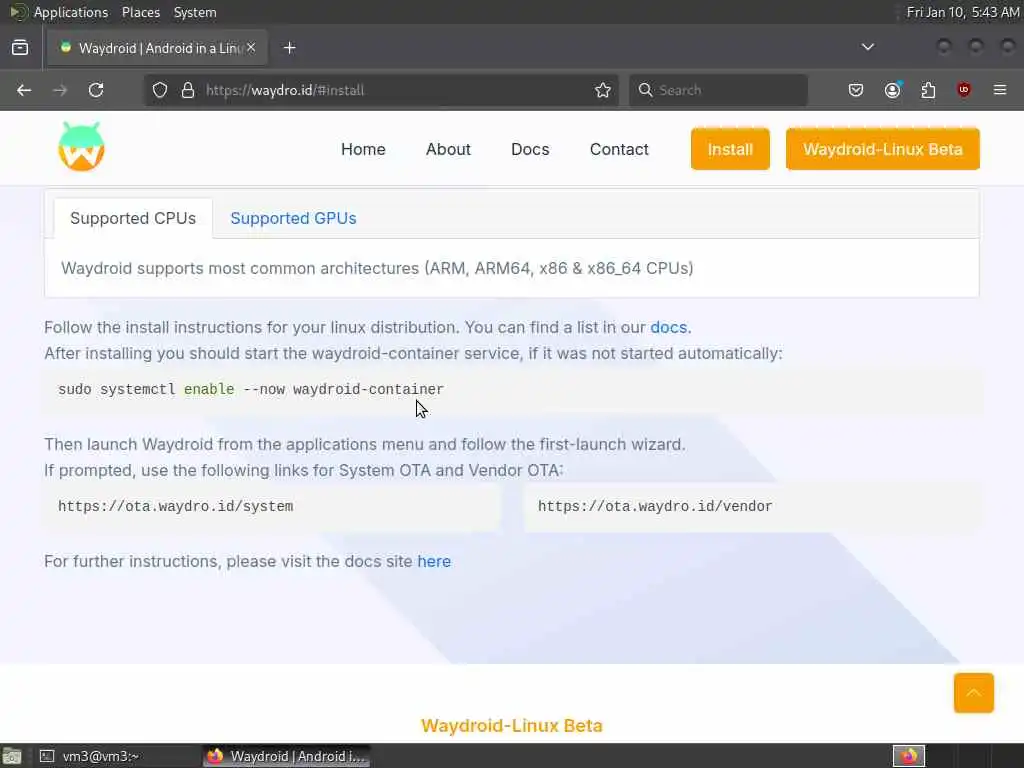1024x768 pixels.
Task: Click the Waydroid-Linux Beta button
Action: [x=883, y=150]
